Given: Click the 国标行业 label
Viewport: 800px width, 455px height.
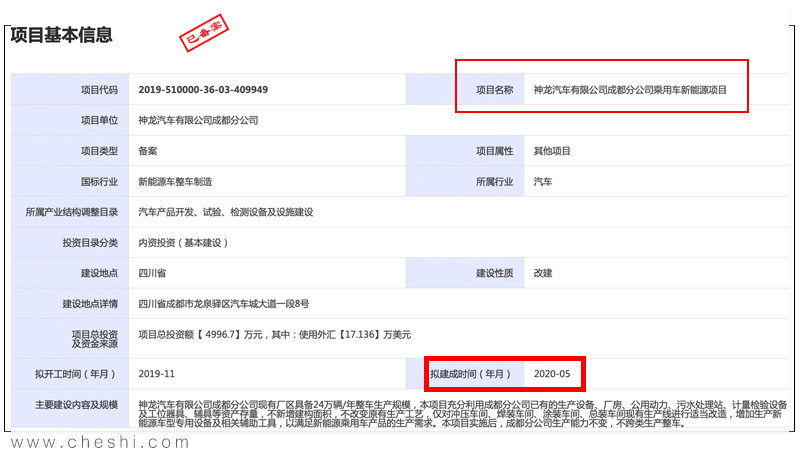Looking at the screenshot, I should (99, 182).
